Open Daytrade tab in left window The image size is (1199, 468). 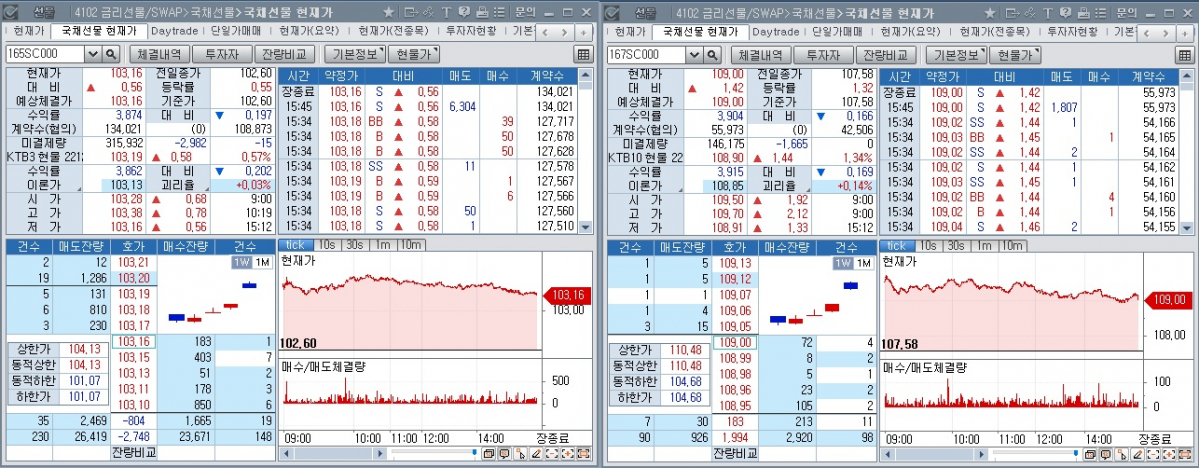(174, 31)
